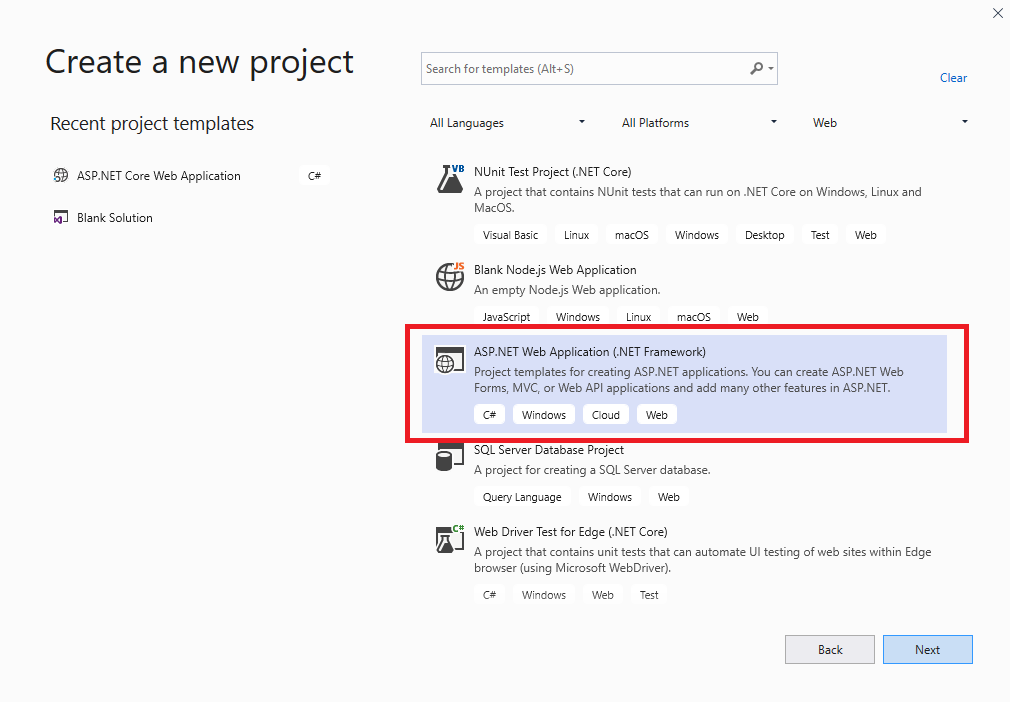The height and width of the screenshot is (702, 1010).
Task: Pick the Blank Node.js Web Application template
Action: point(555,270)
